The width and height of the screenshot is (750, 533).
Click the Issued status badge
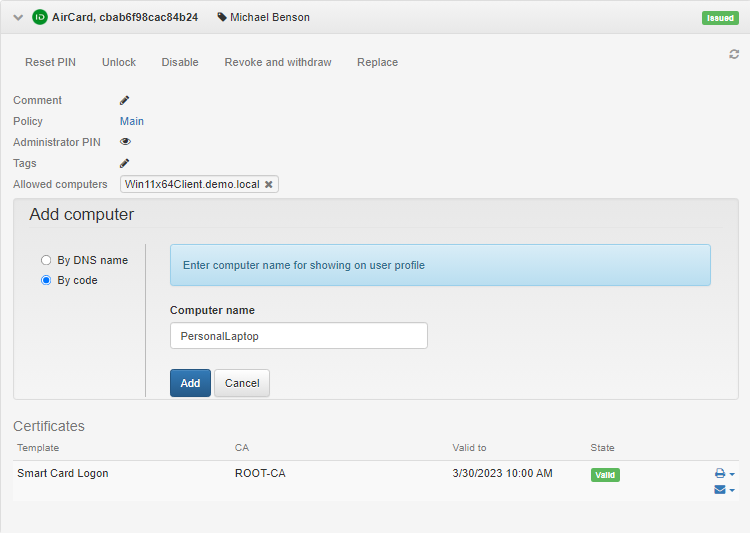tap(720, 18)
